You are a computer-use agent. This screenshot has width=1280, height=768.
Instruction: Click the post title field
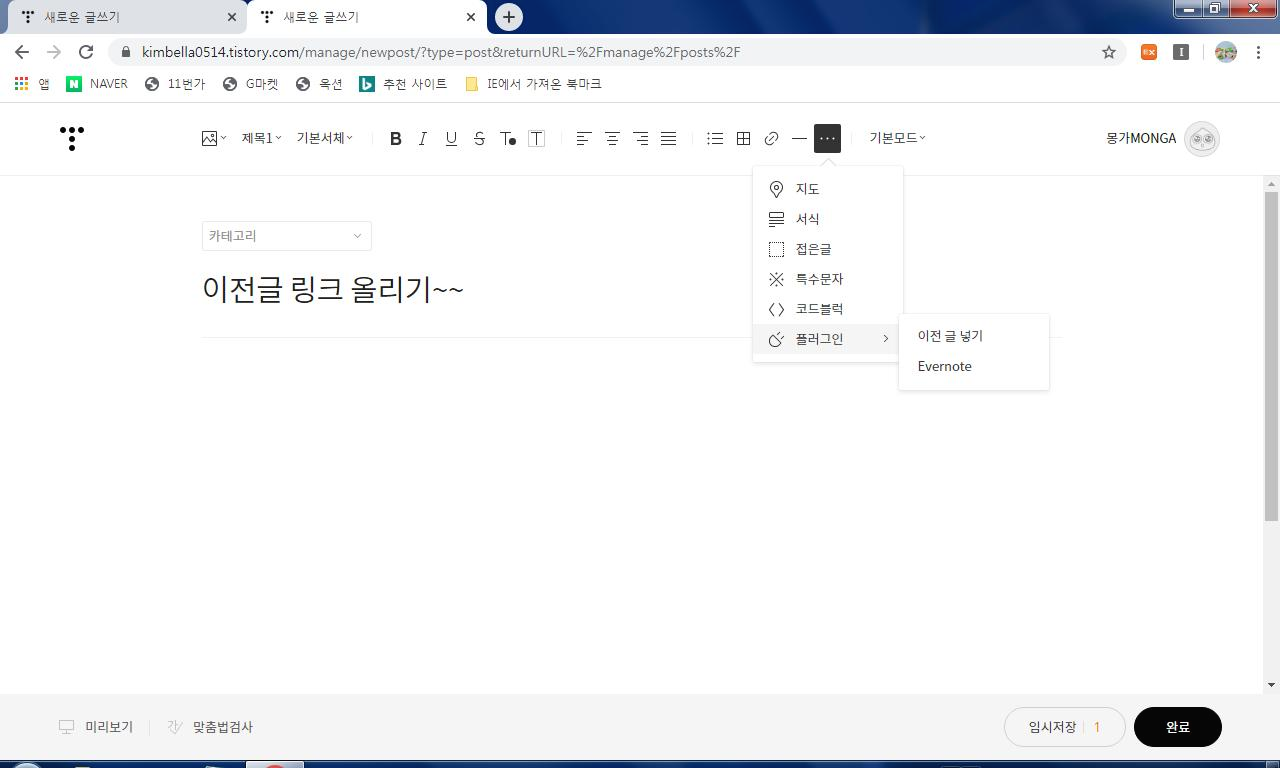632,290
